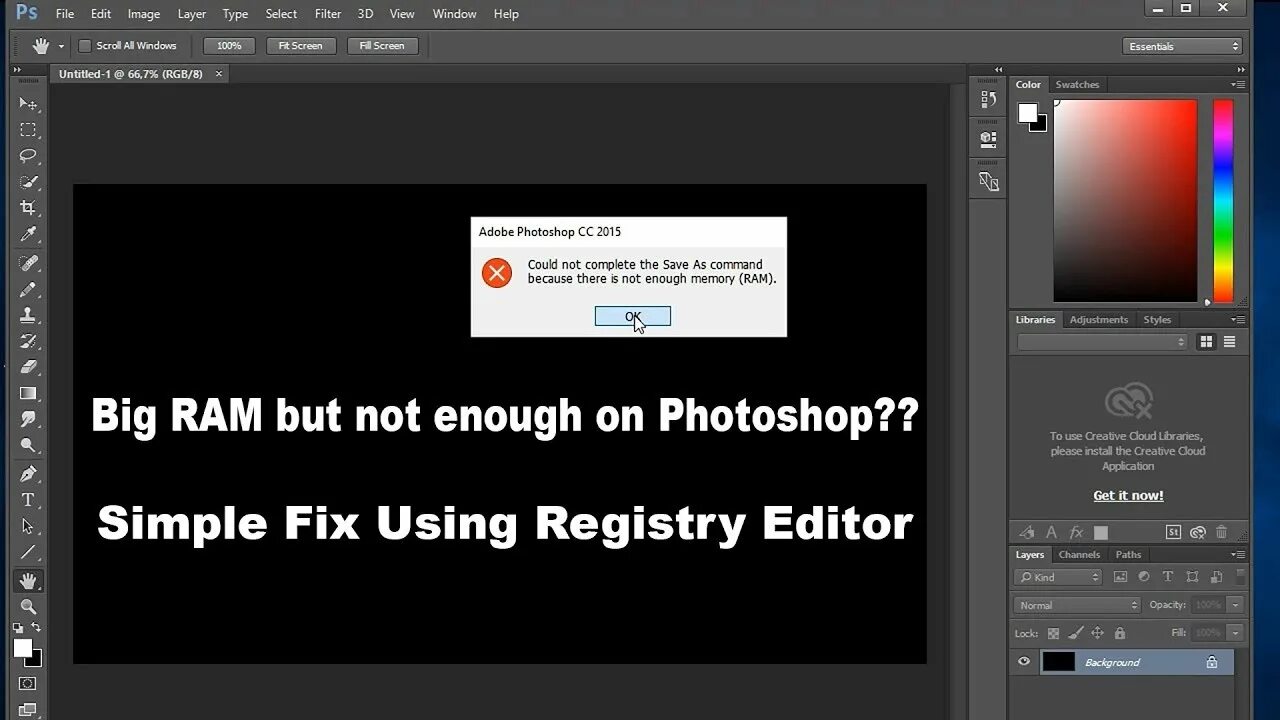
Task: Change screen mode icon in toolbar
Action: click(28, 708)
